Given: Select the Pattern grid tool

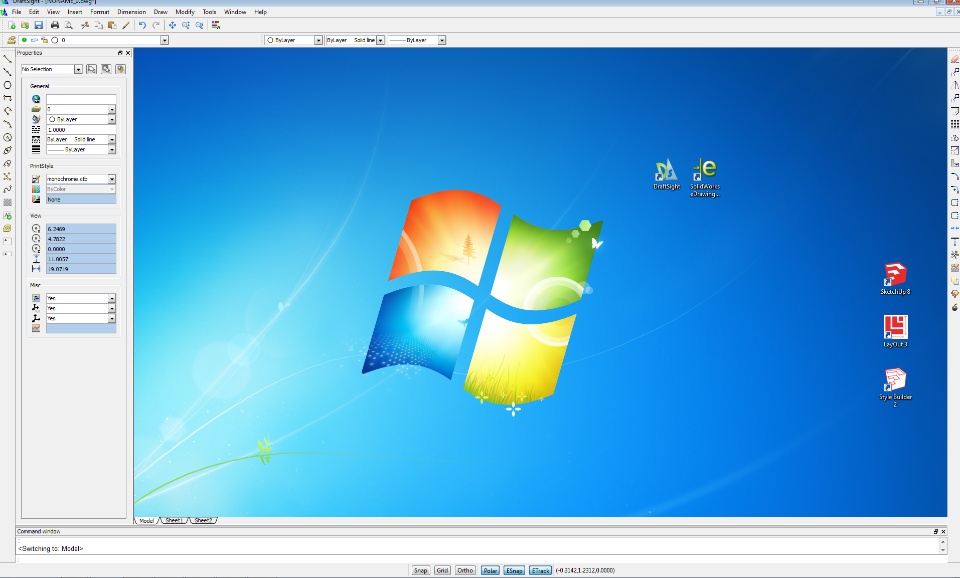Looking at the screenshot, I should point(954,124).
